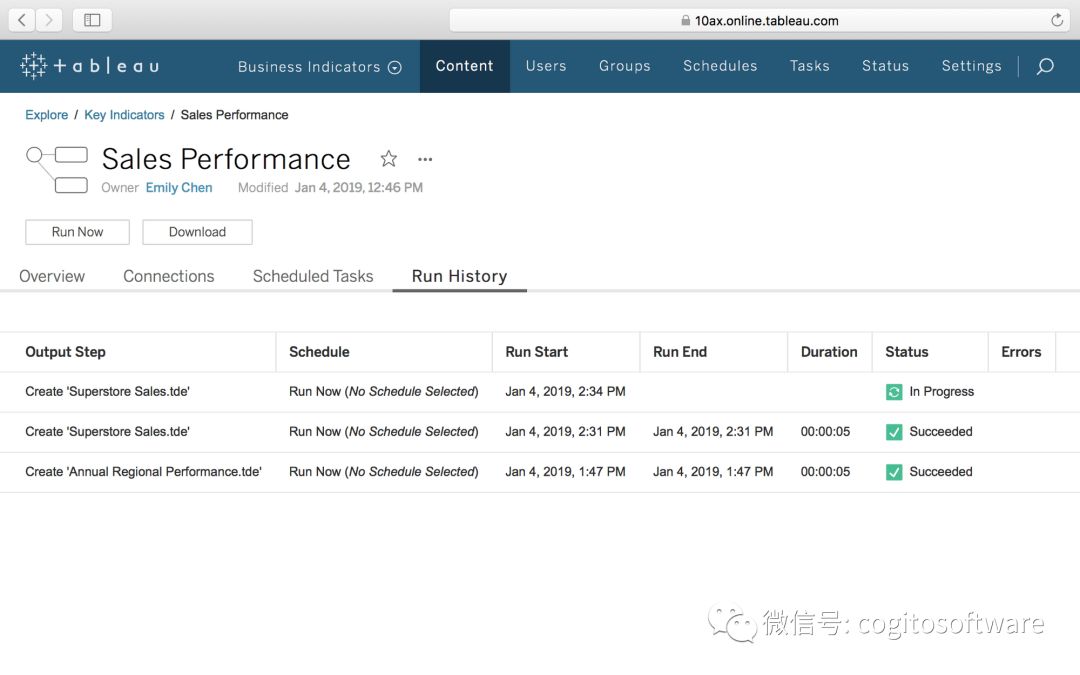The height and width of the screenshot is (675, 1080).
Task: Click the address bar URL field
Action: click(759, 21)
